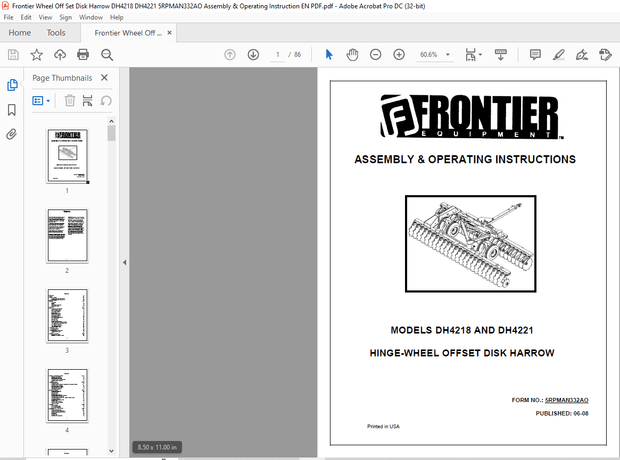Click the upload to cloud icon
The width and height of the screenshot is (620, 460).
(x=60, y=55)
